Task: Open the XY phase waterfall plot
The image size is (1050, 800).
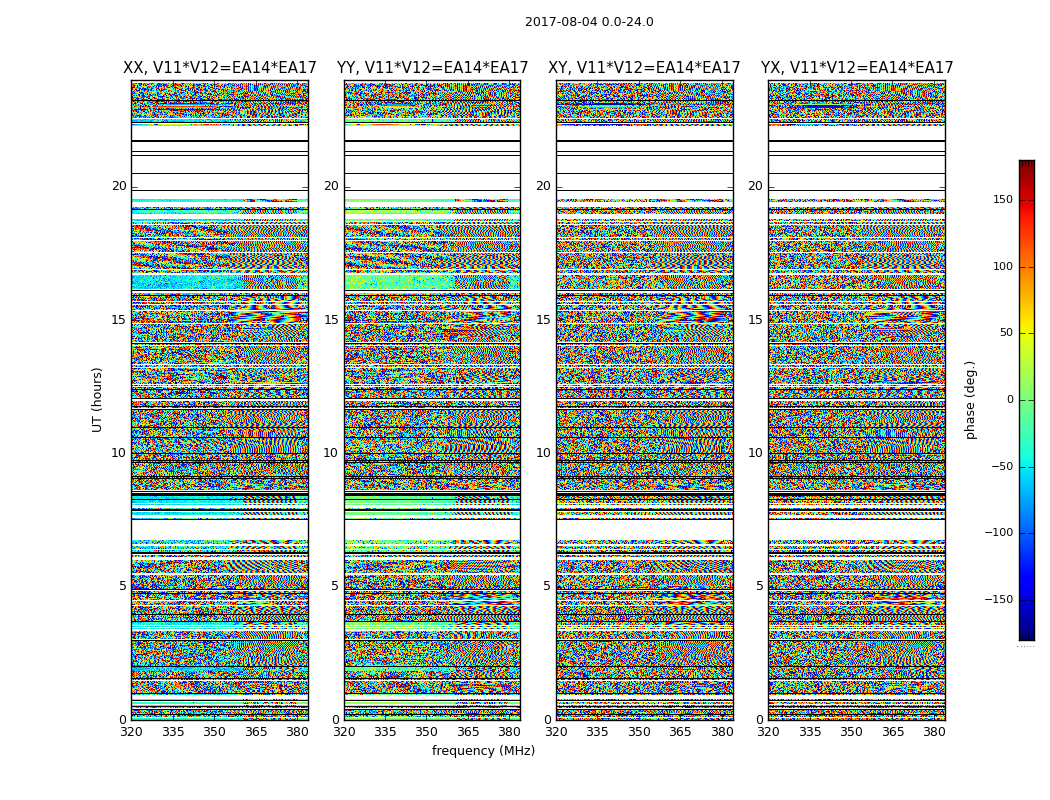Action: pos(645,400)
